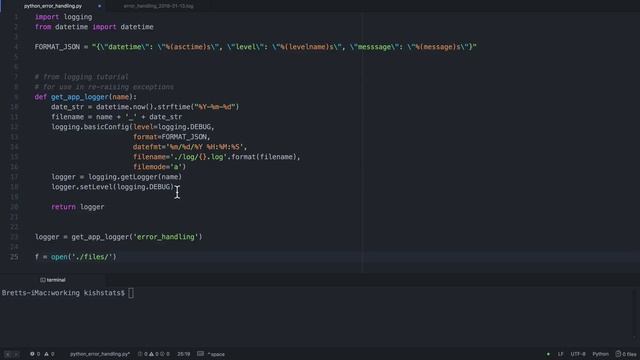This screenshot has height=360, width=640.
Task: Place cursor on line number 25 in gutter
Action: 14,257
